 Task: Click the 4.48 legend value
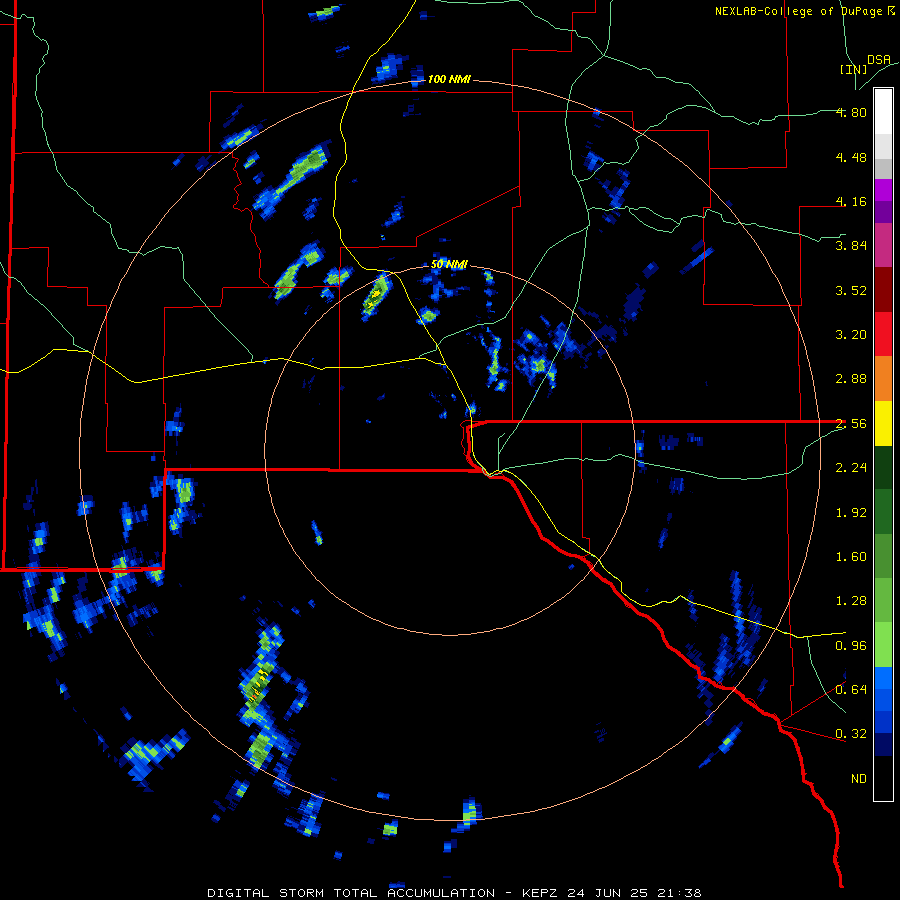point(851,157)
